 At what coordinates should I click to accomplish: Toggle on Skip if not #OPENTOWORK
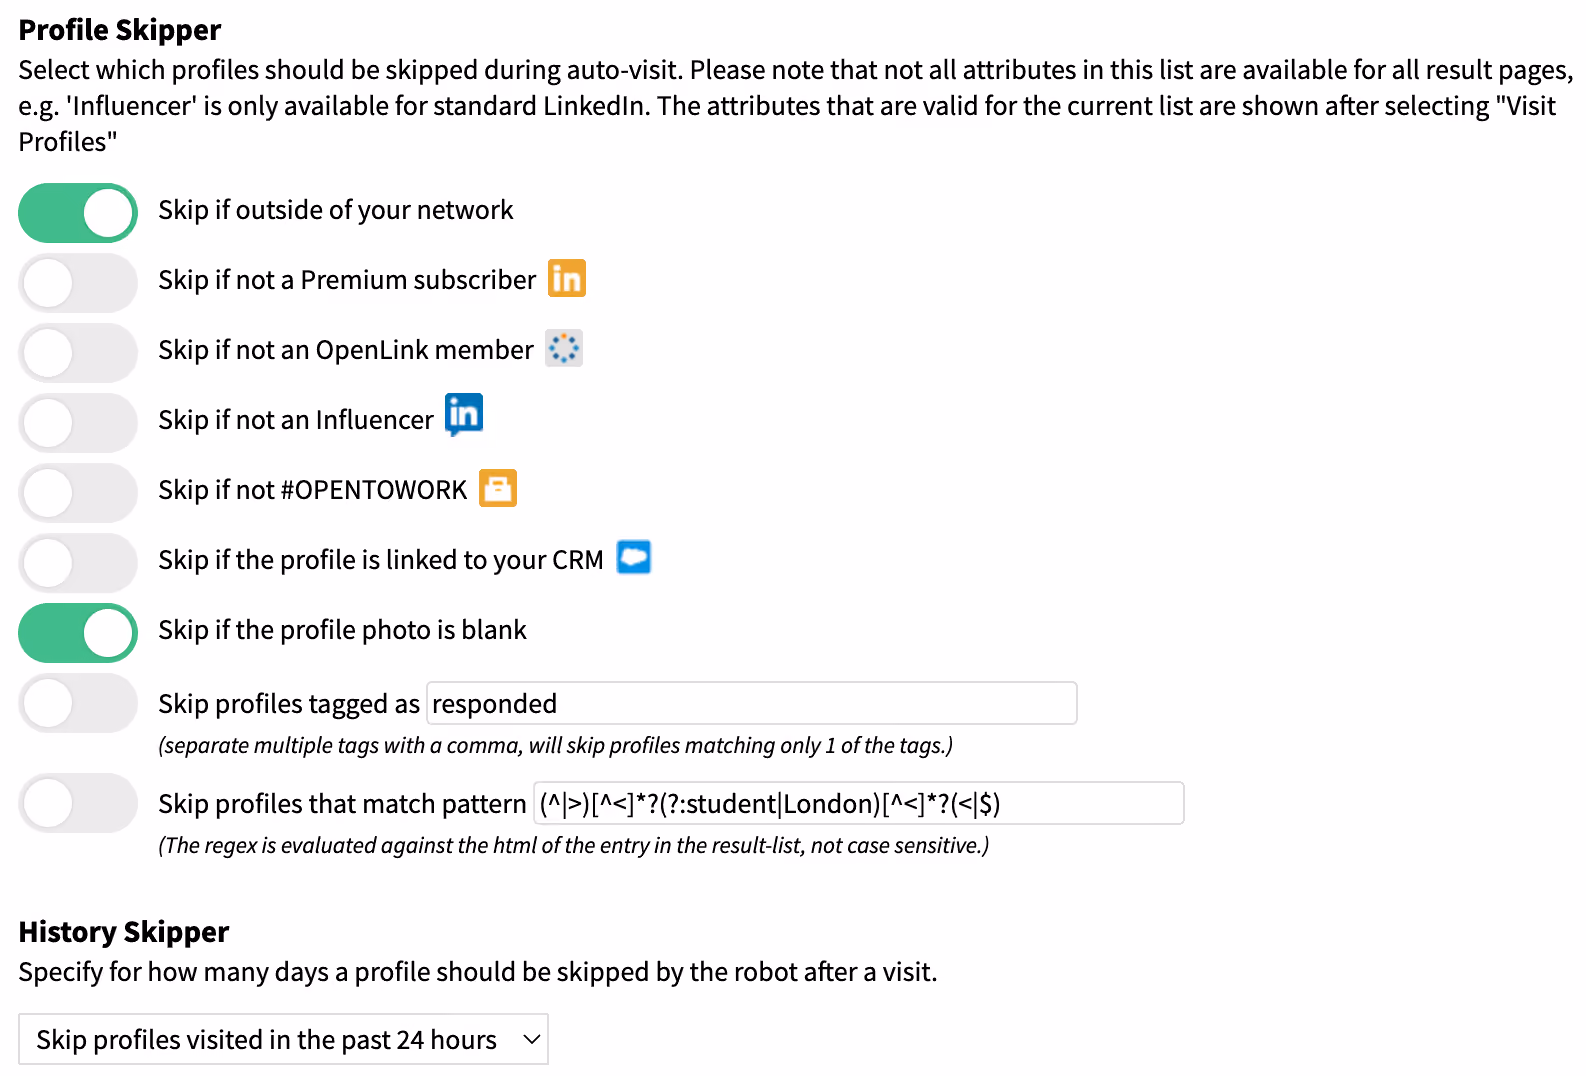click(78, 493)
